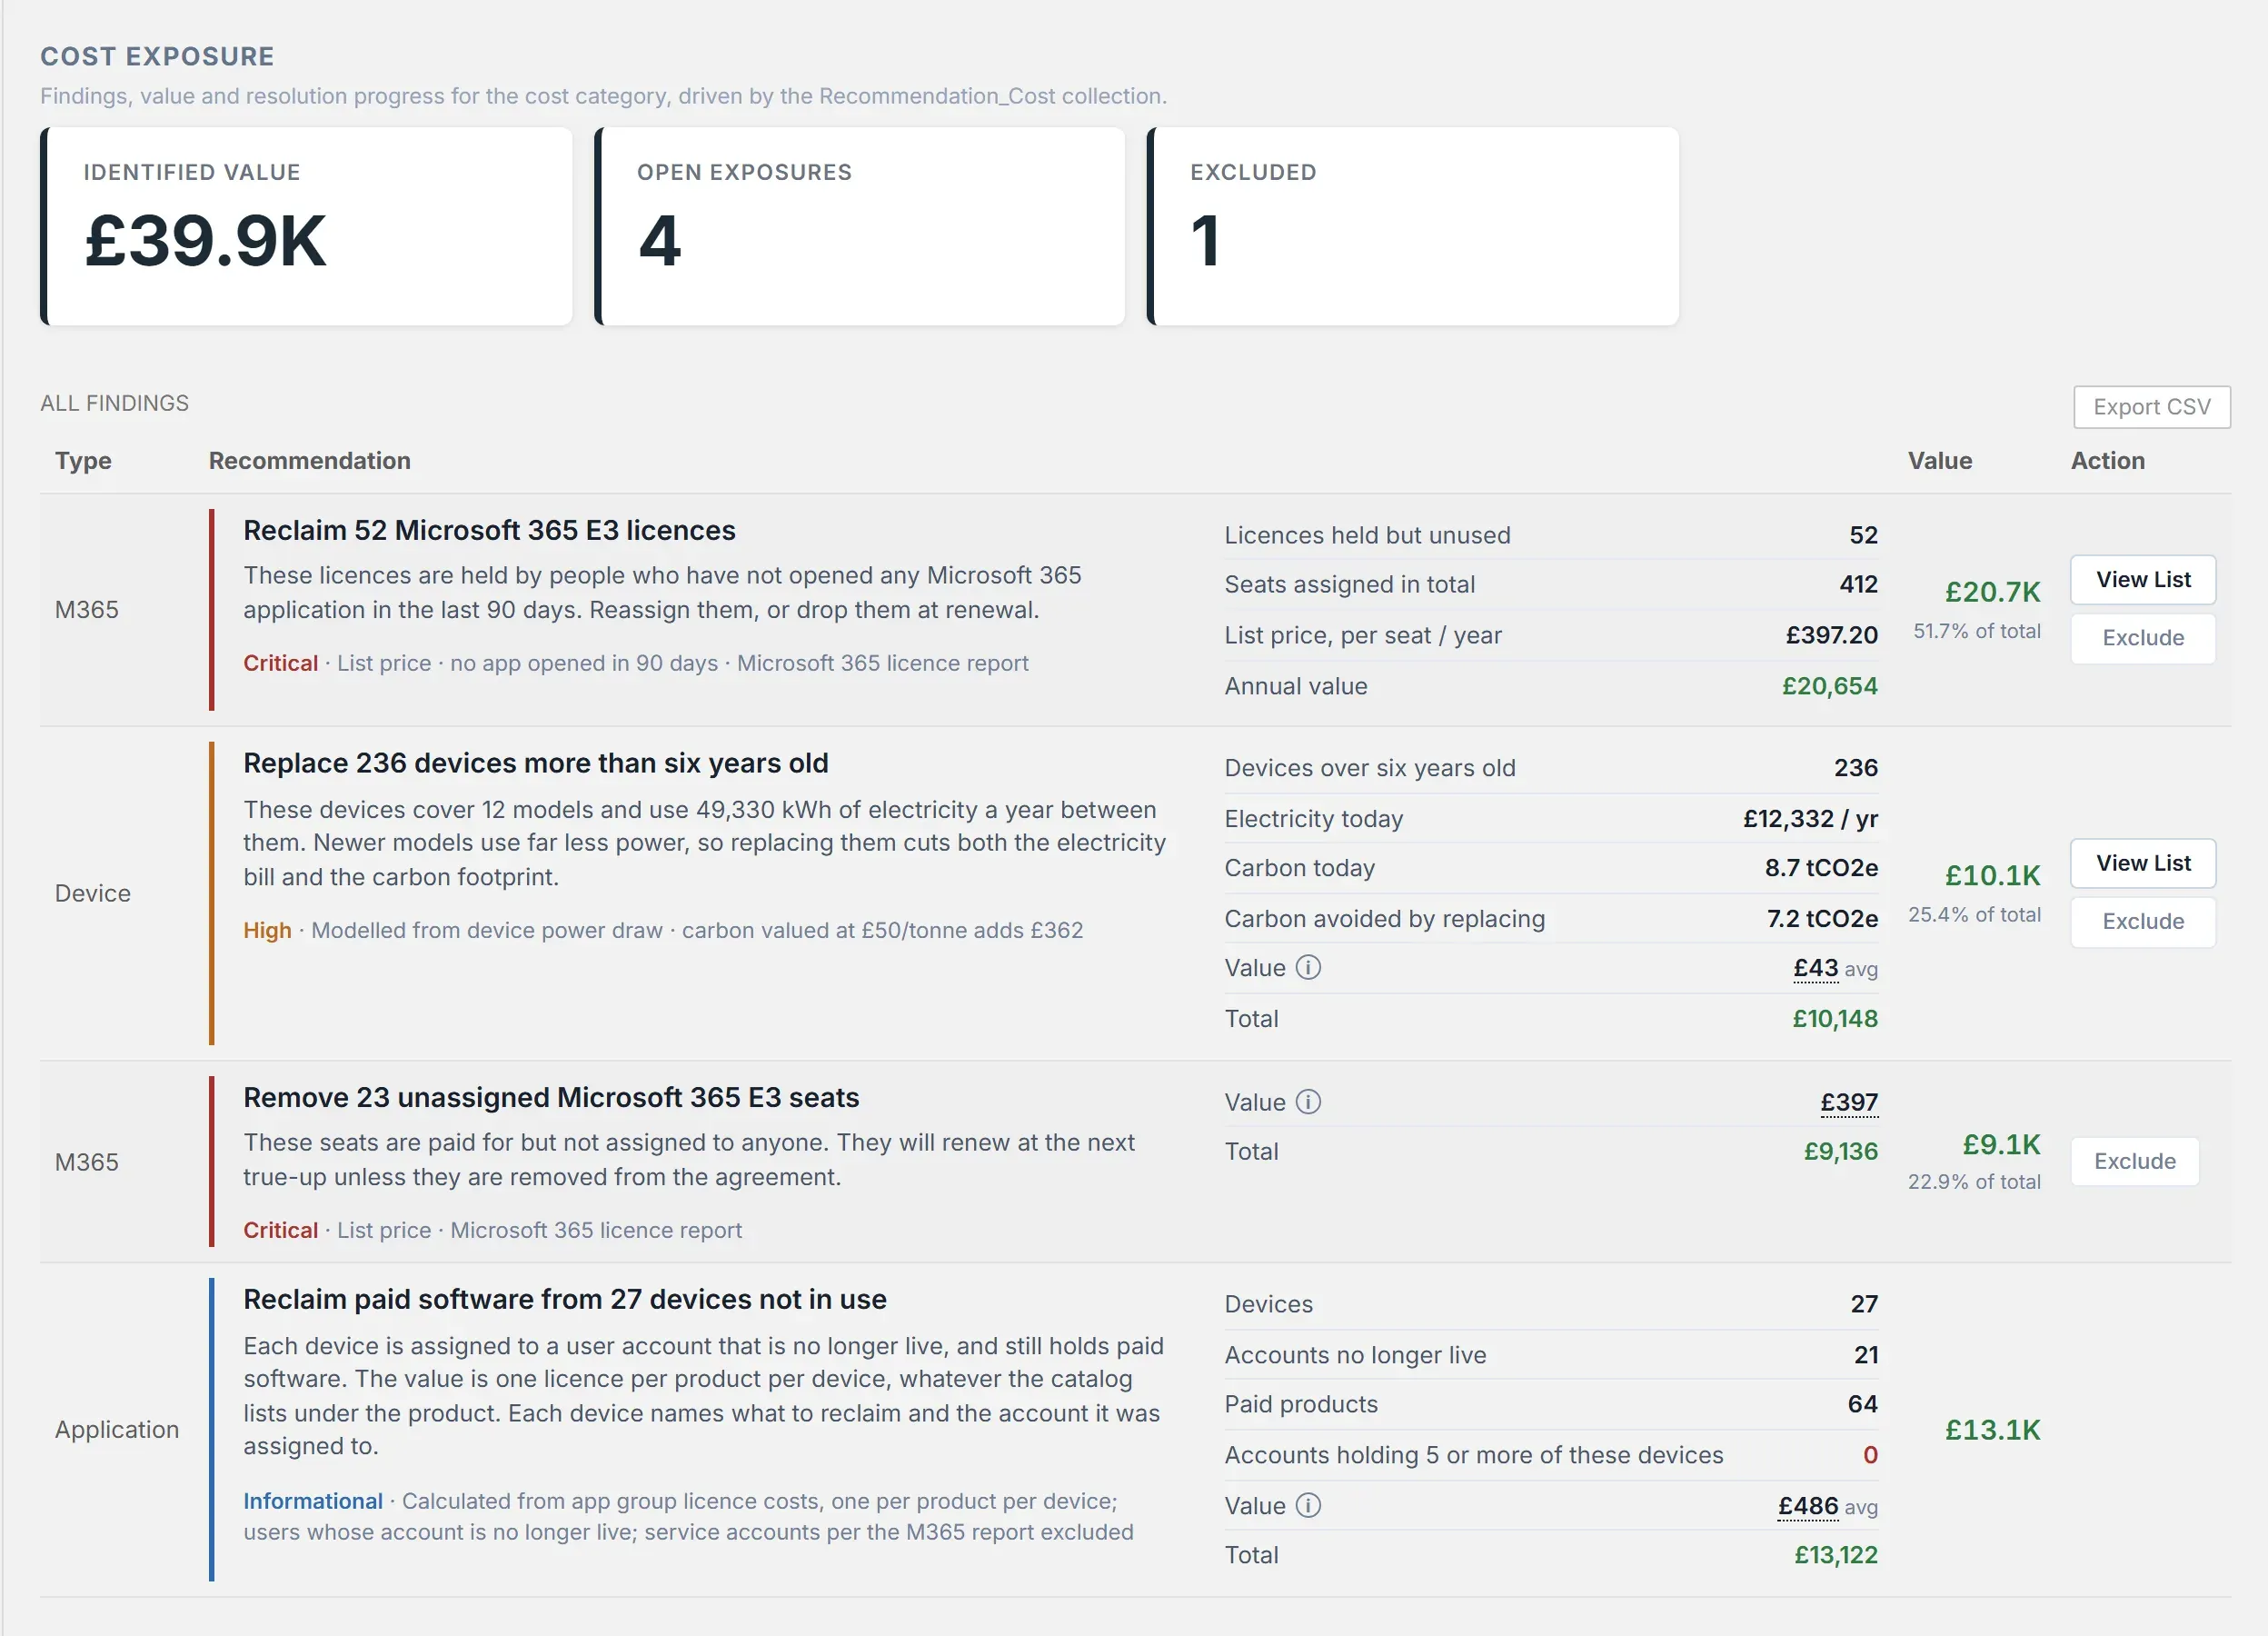Viewport: 2268px width, 1636px height.
Task: Click the £13.1K value summary
Action: point(1992,1430)
